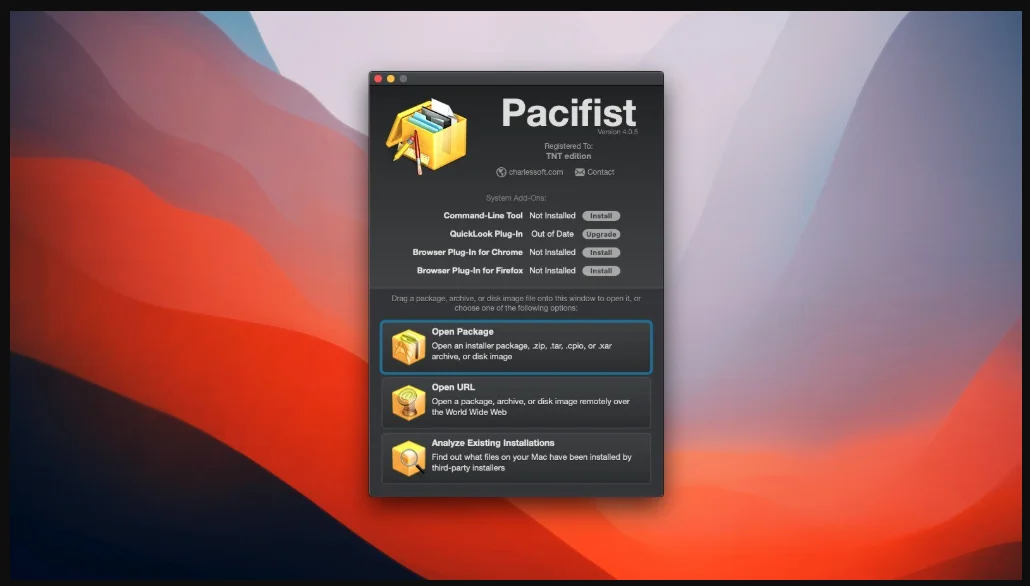Choose the Open Package option

(x=516, y=347)
